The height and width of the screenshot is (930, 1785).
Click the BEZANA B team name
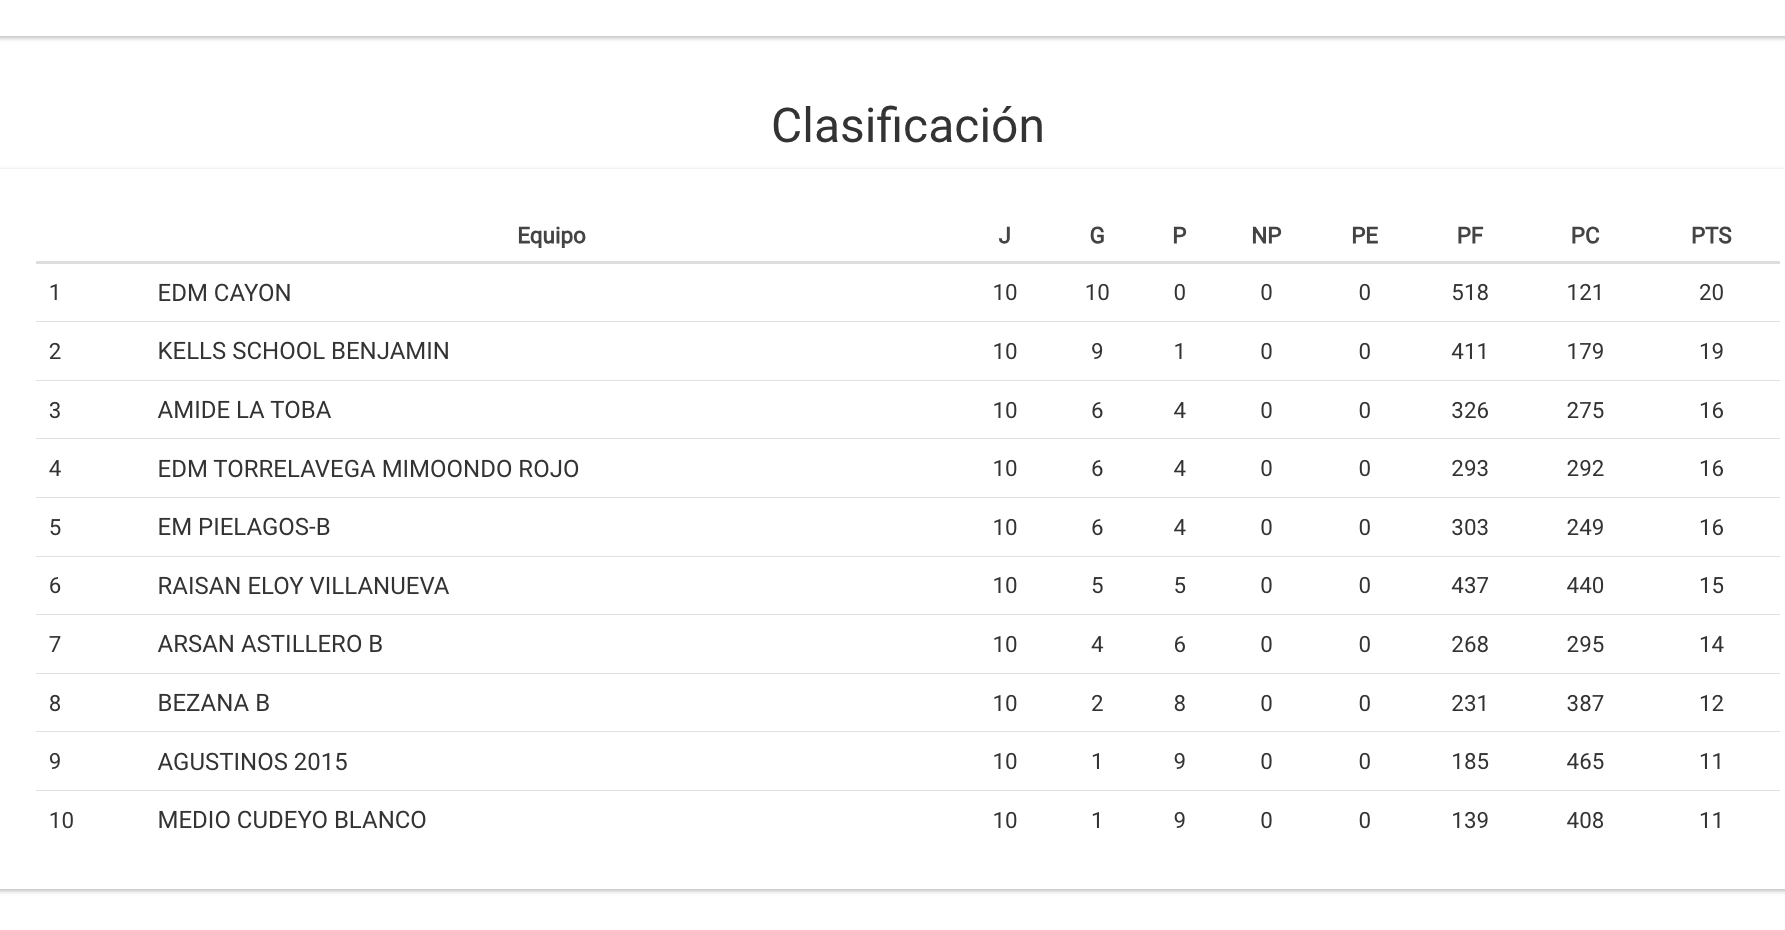coord(213,703)
